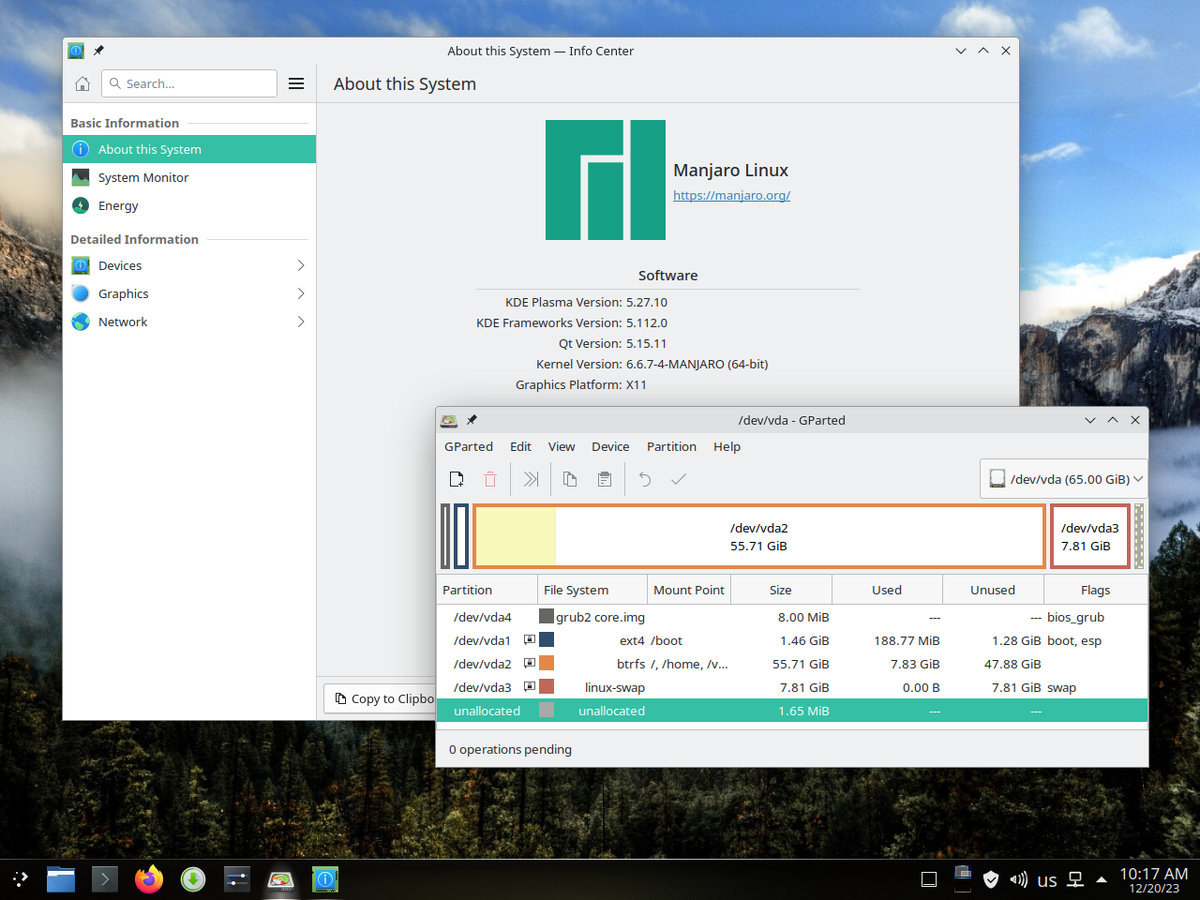Click the large Manjaro logo
The image size is (1200, 900).
605,180
